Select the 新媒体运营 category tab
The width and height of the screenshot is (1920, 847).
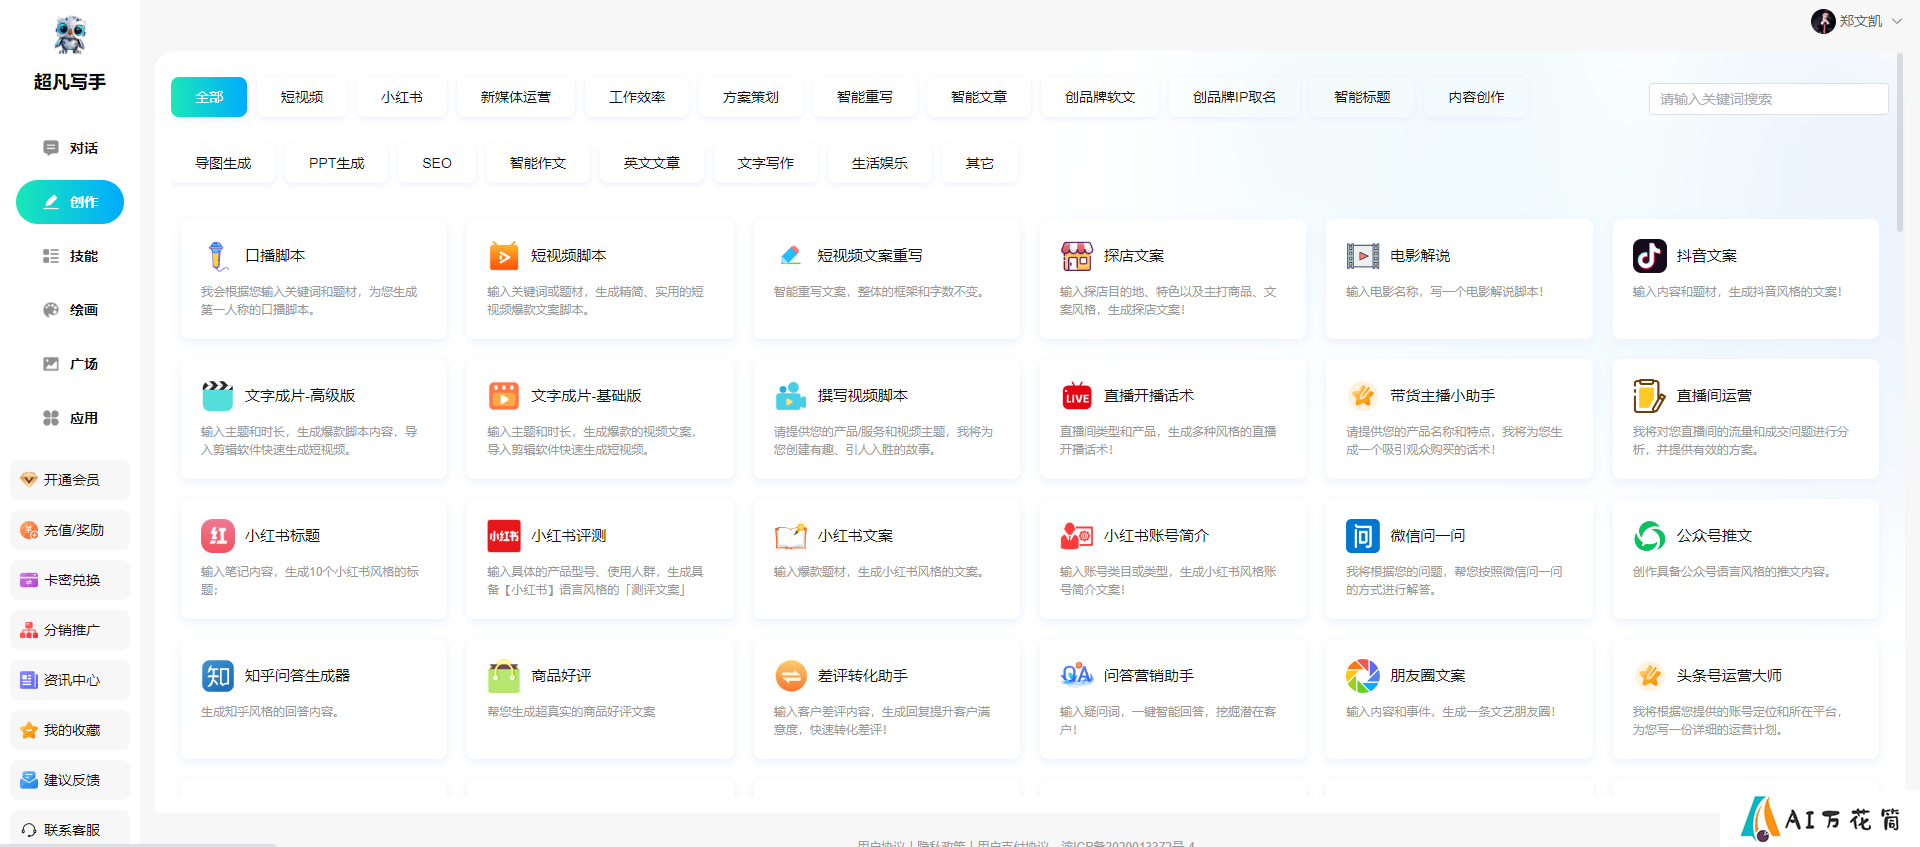point(516,97)
